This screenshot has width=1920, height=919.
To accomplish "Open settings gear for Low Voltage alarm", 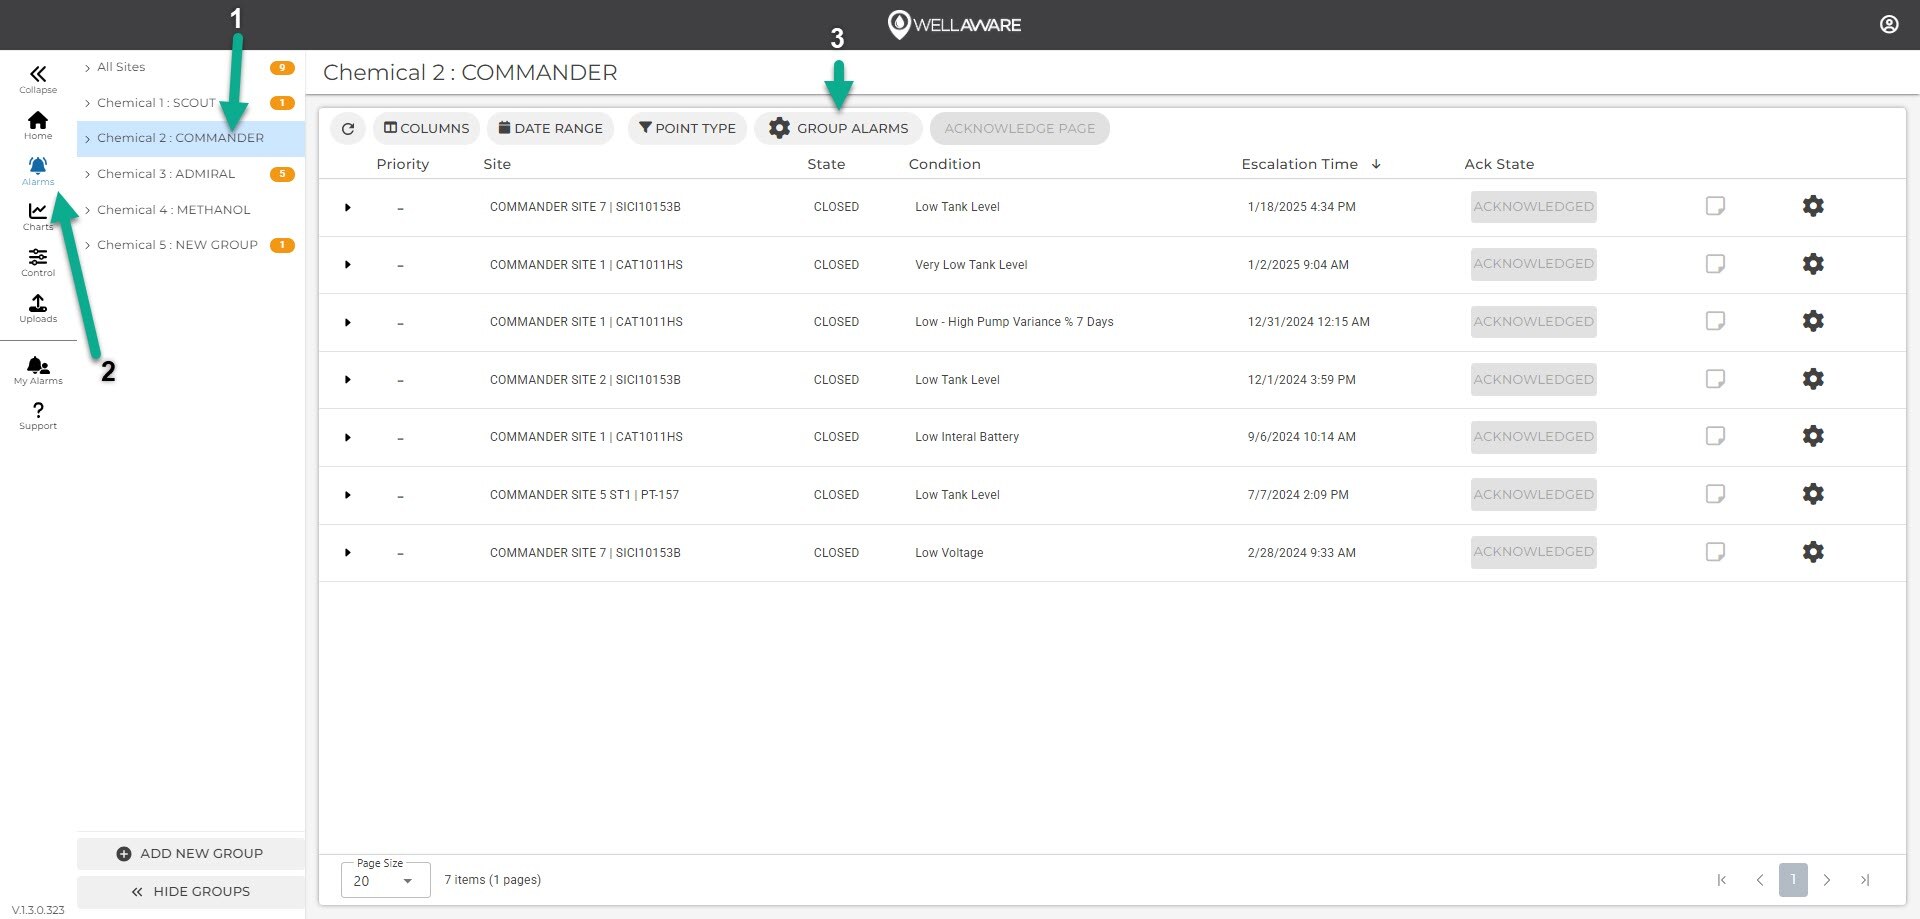I will (1813, 552).
